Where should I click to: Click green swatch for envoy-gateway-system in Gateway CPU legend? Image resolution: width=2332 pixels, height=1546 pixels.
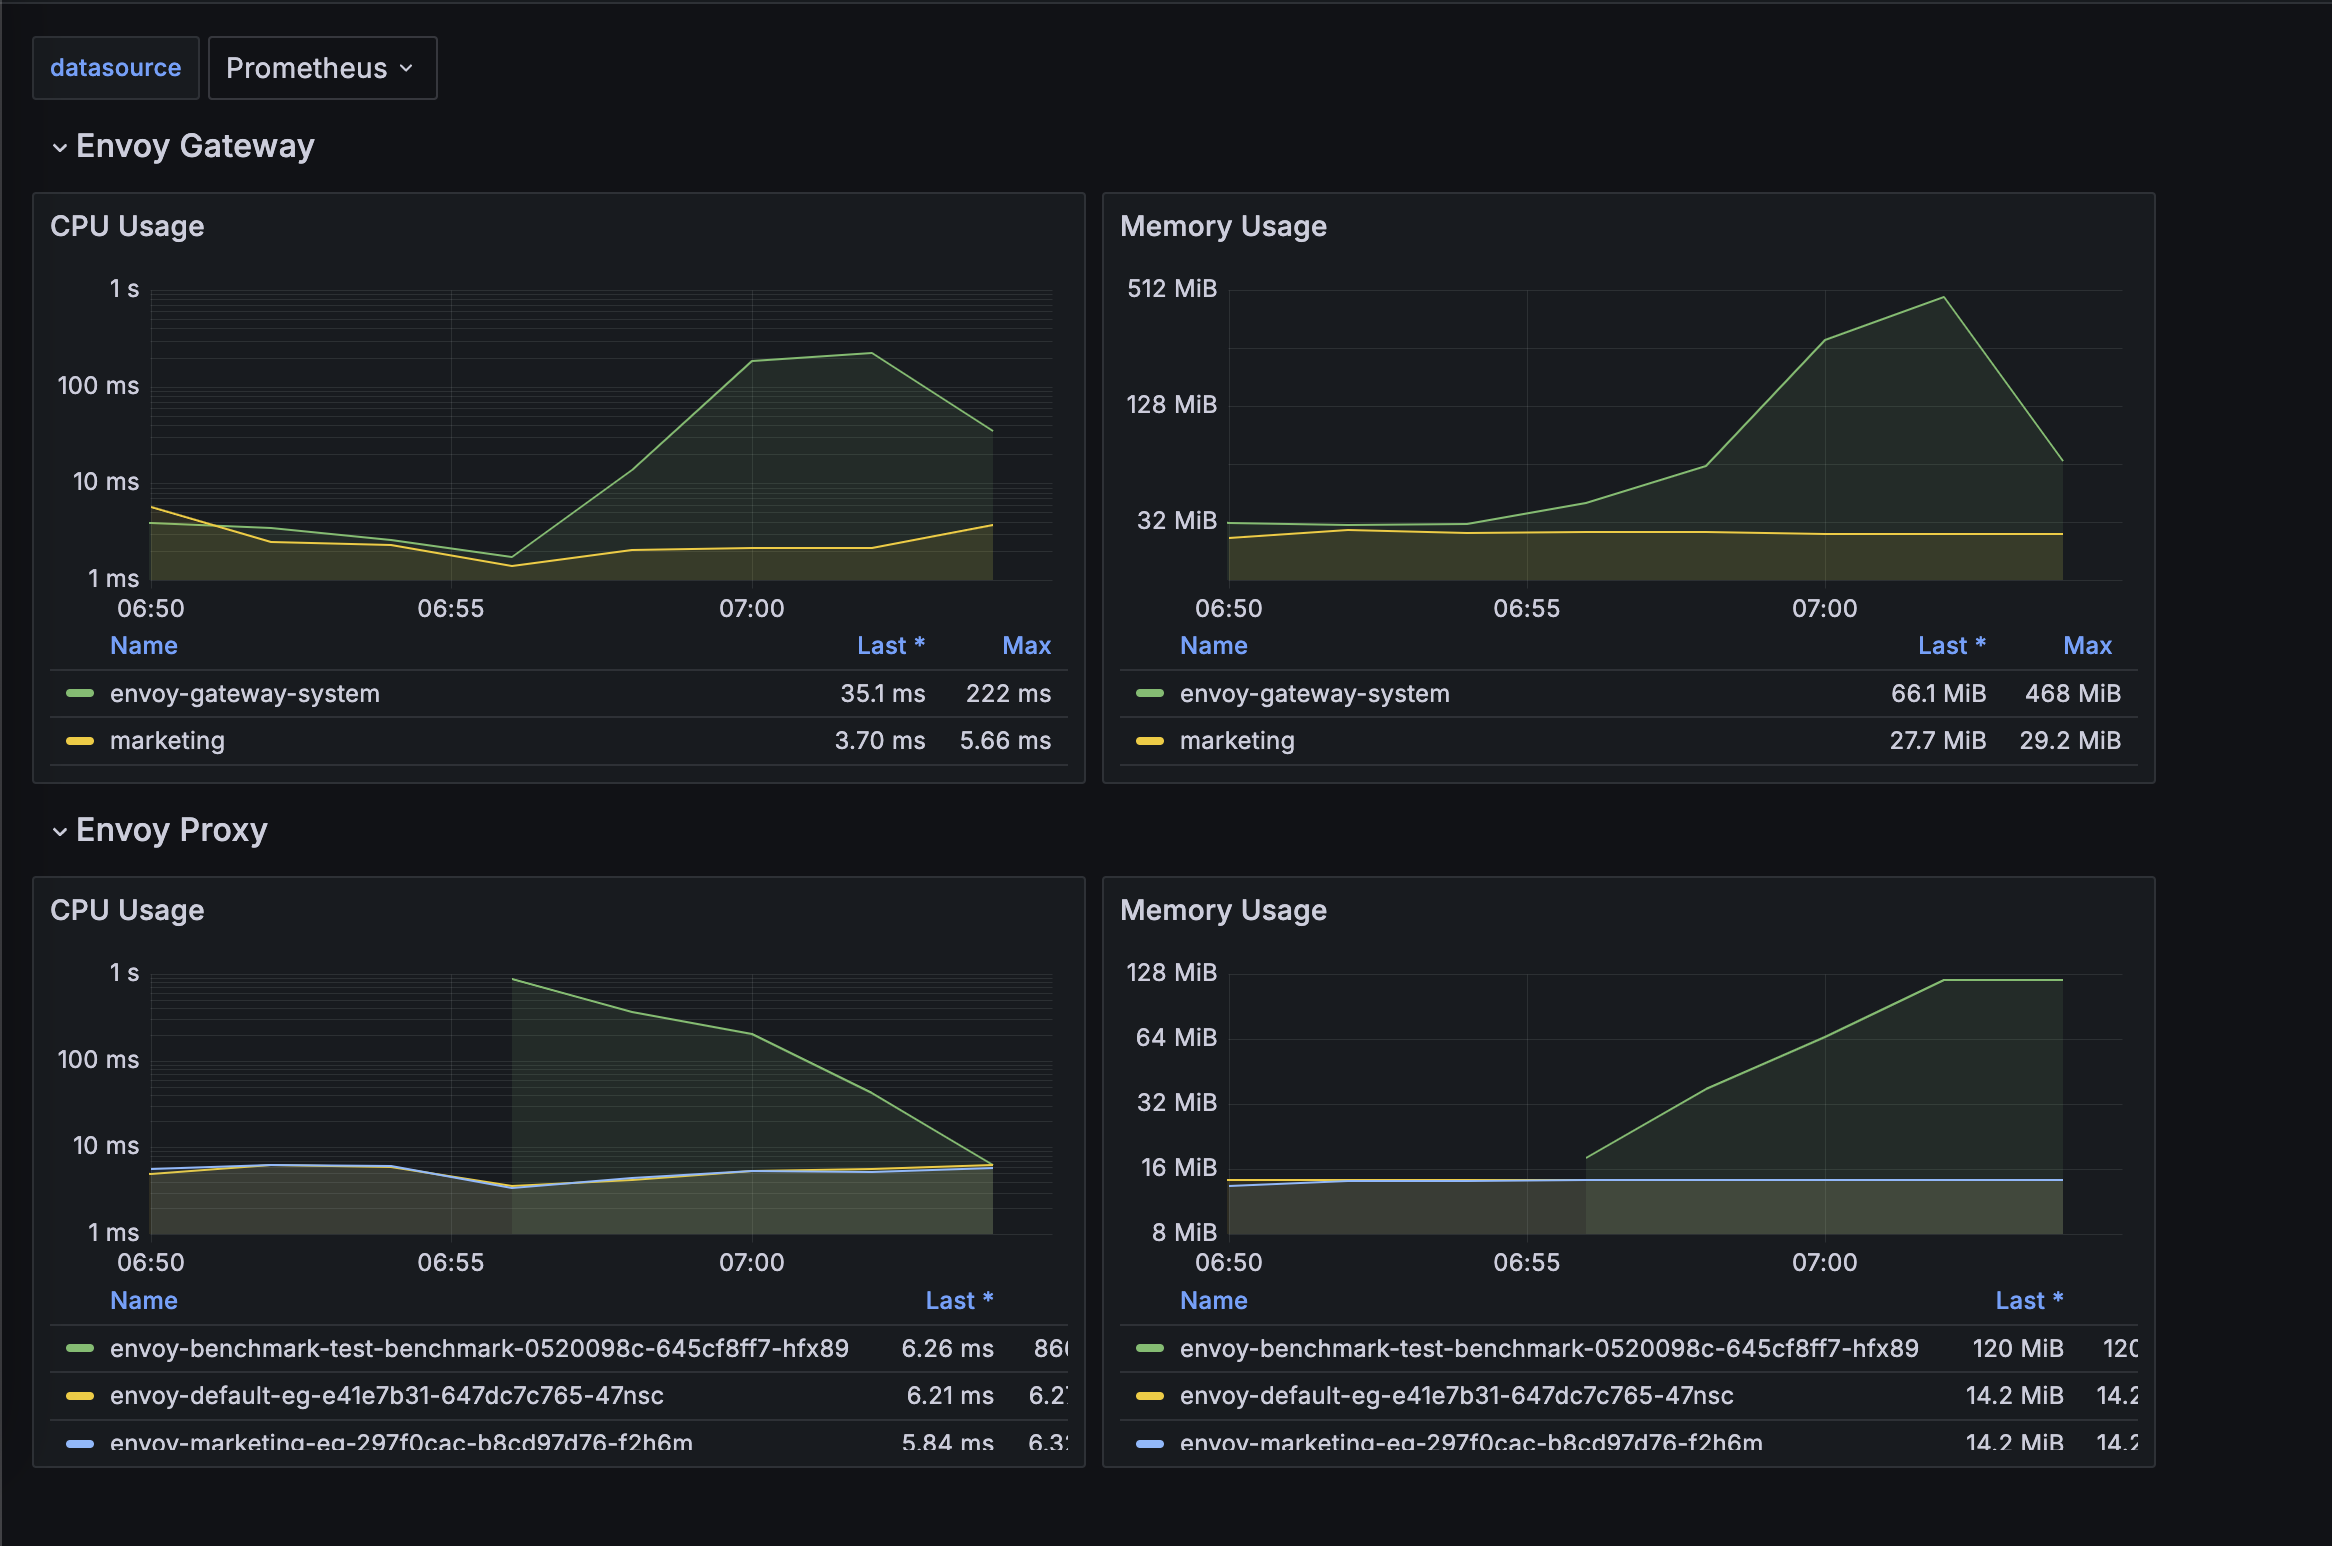point(80,693)
